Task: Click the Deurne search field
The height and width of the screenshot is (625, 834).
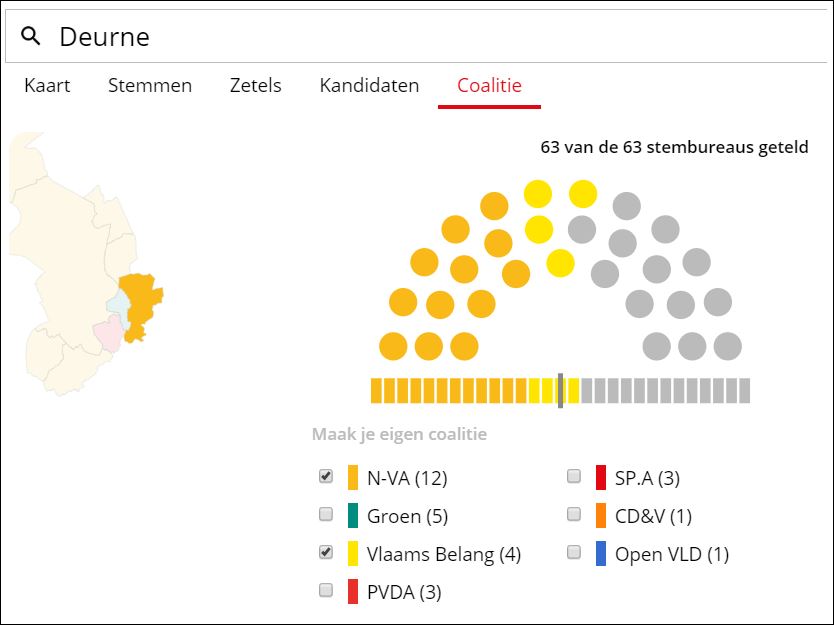Action: pyautogui.click(x=420, y=37)
